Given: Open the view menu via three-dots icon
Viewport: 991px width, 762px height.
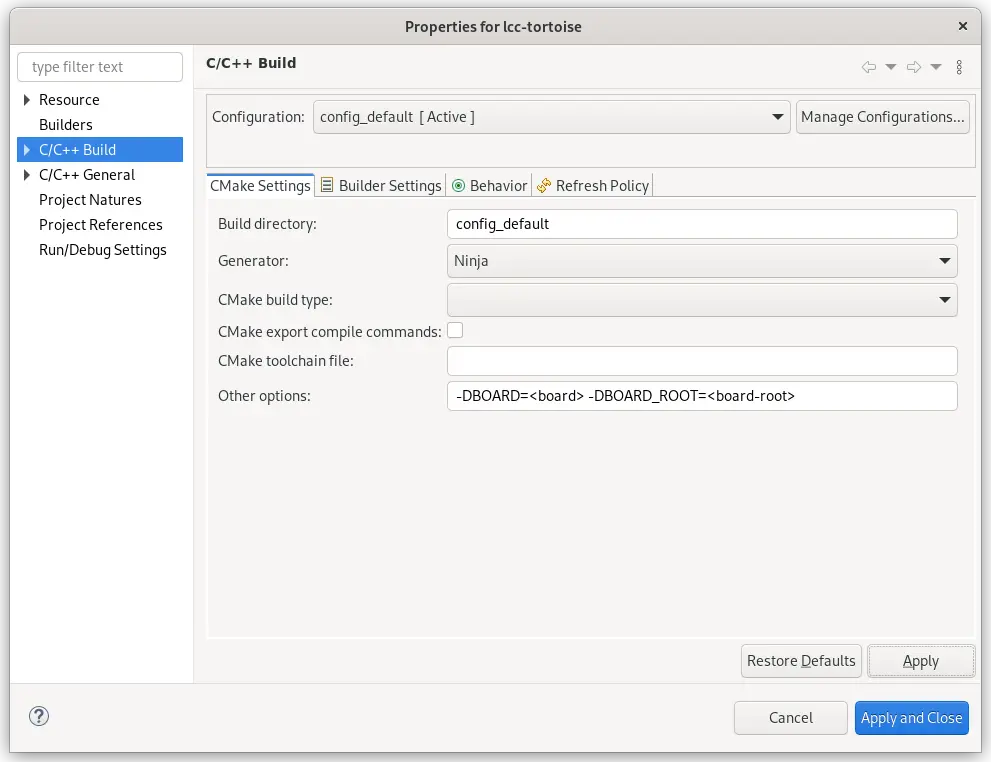Looking at the screenshot, I should [959, 67].
